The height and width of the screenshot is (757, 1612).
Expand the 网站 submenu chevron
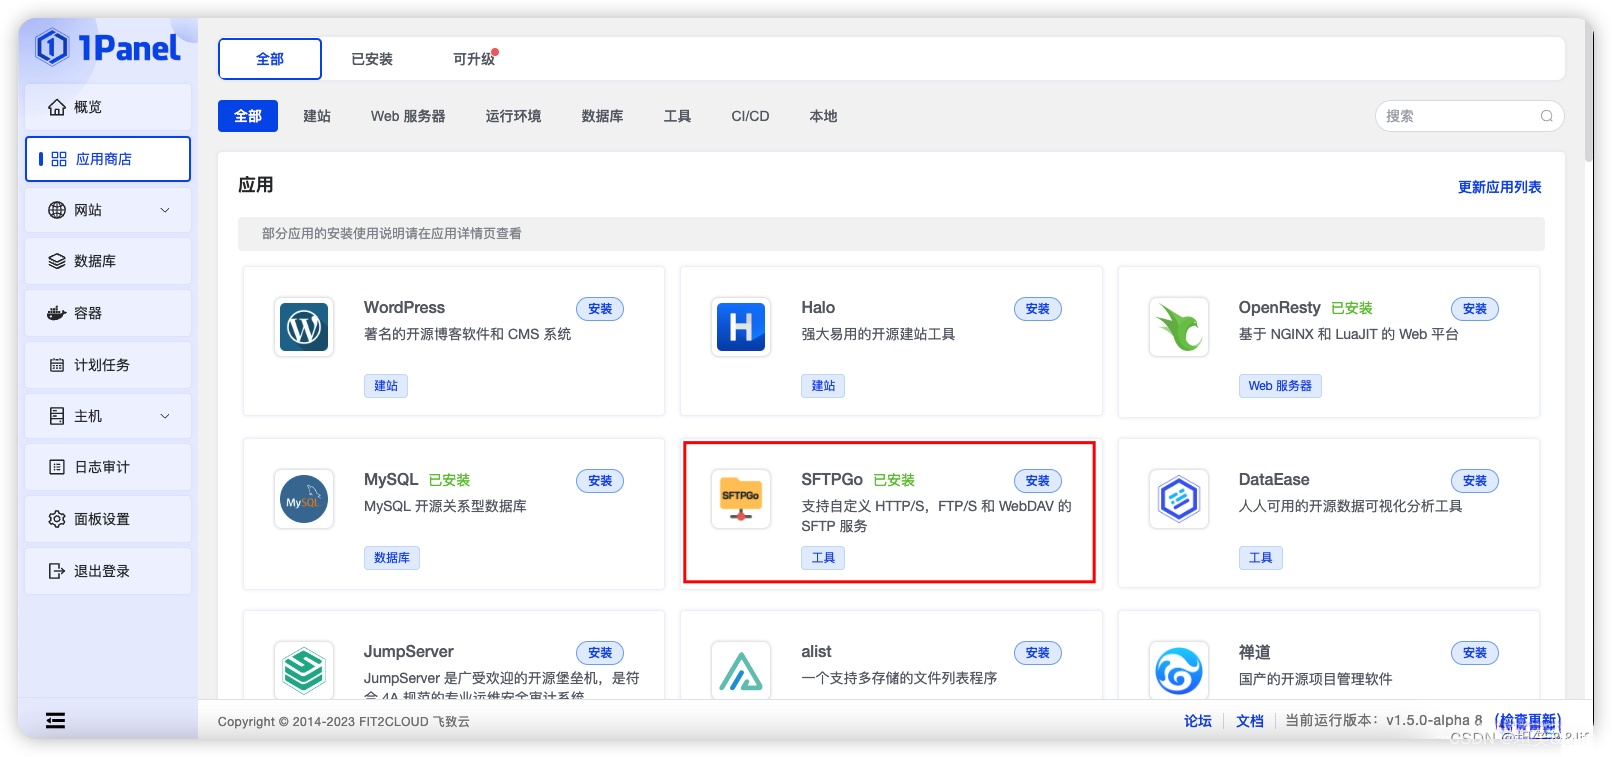point(165,210)
